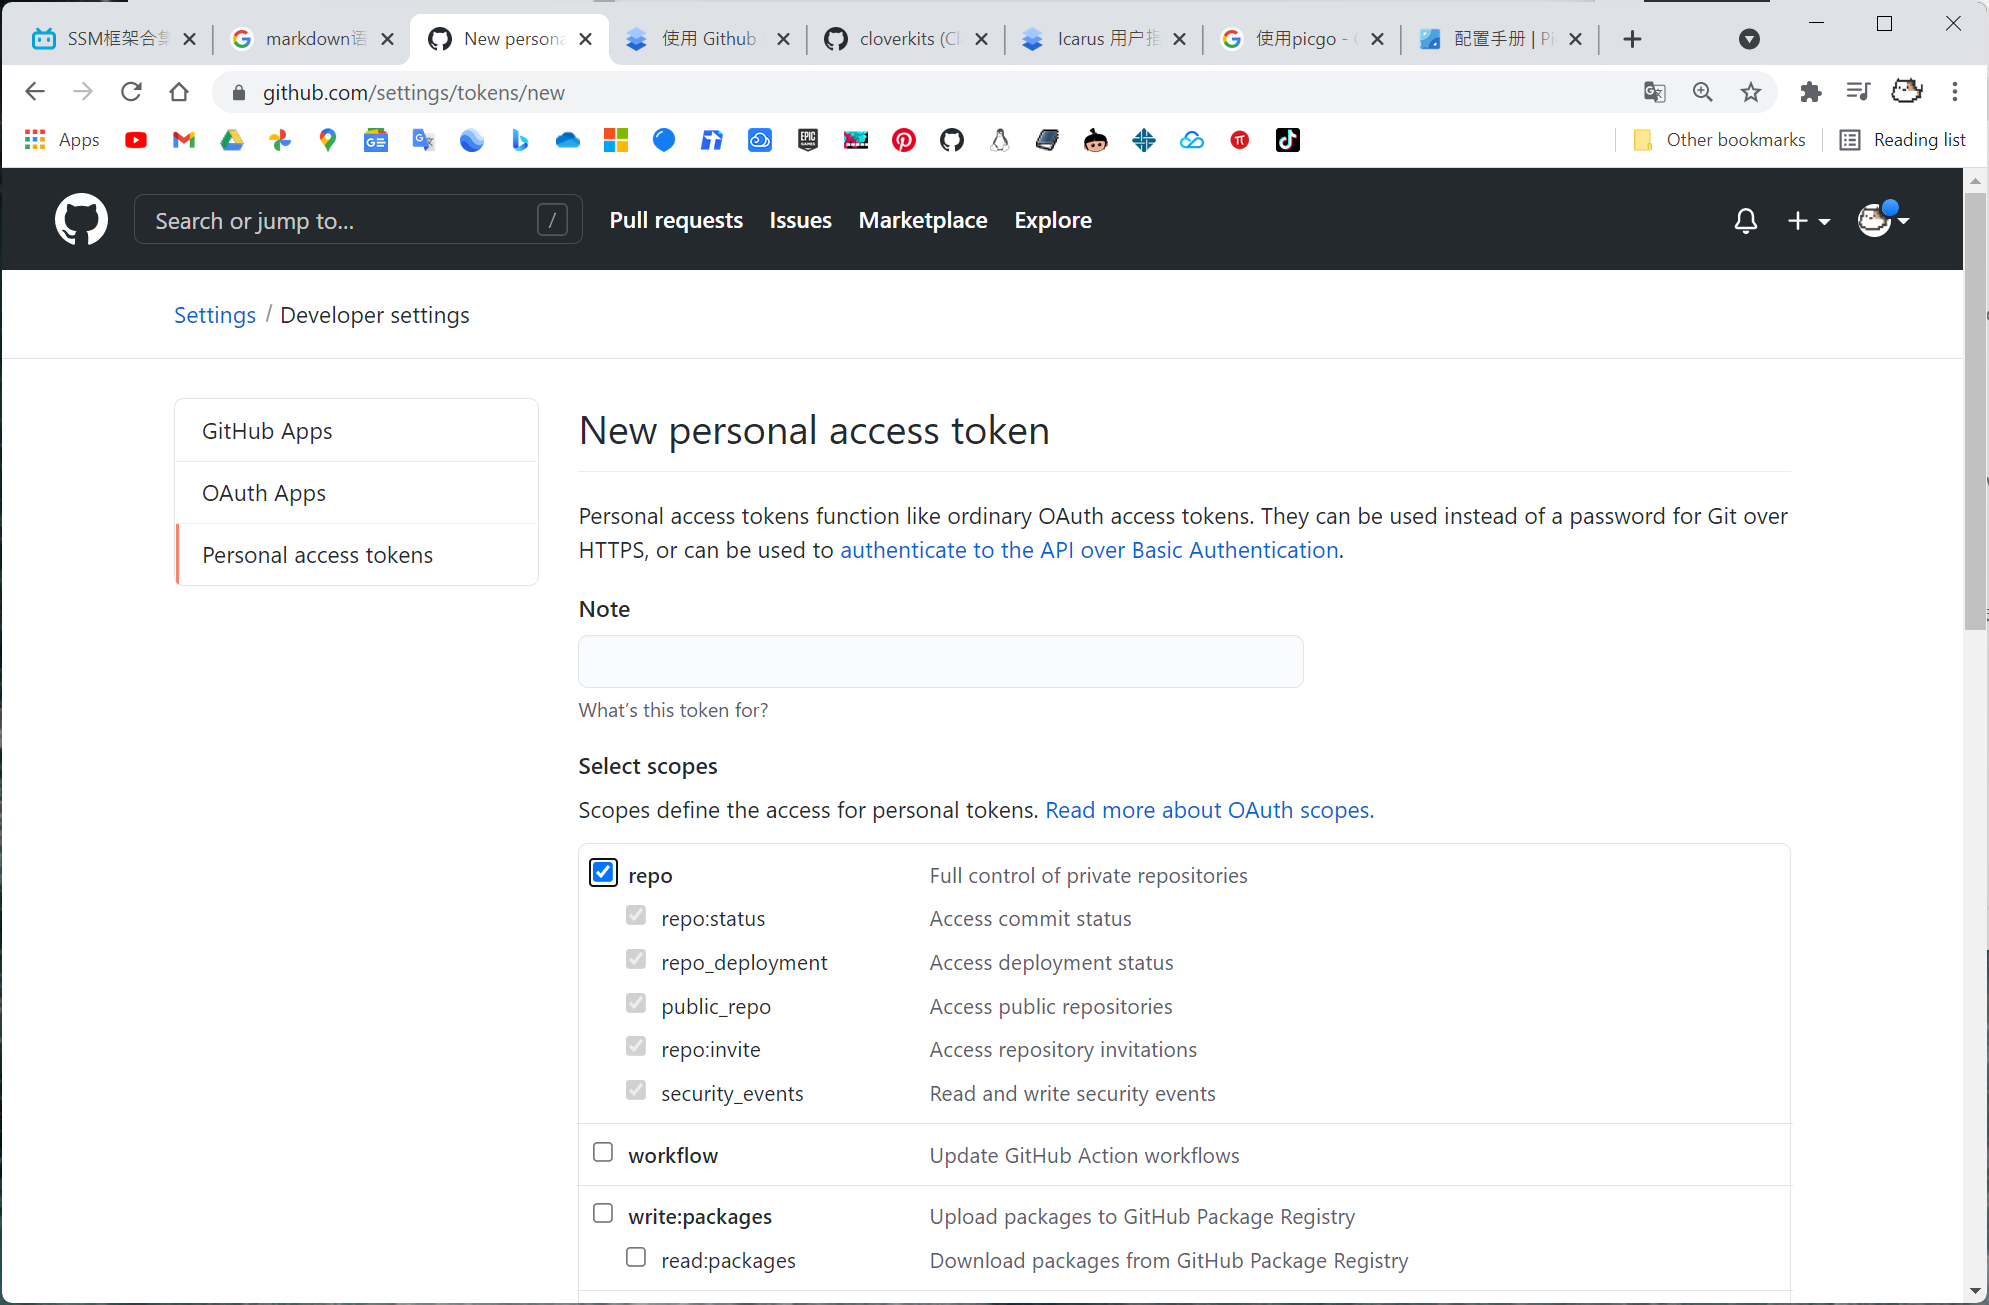Open the Gmail bookmark icon
The image size is (1989, 1305).
pyautogui.click(x=183, y=140)
